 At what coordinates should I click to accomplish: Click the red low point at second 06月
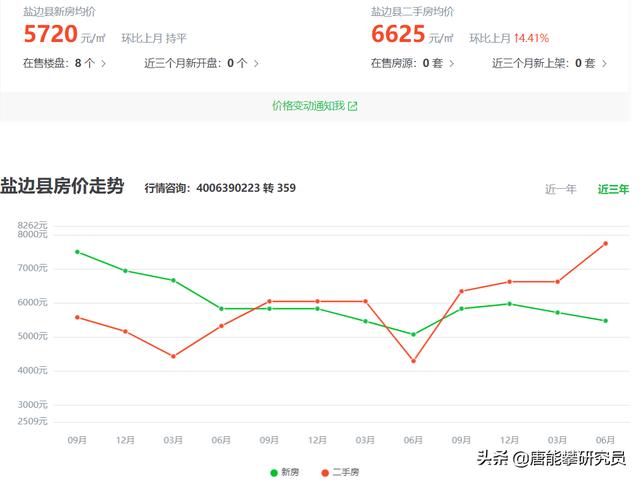pyautogui.click(x=413, y=361)
